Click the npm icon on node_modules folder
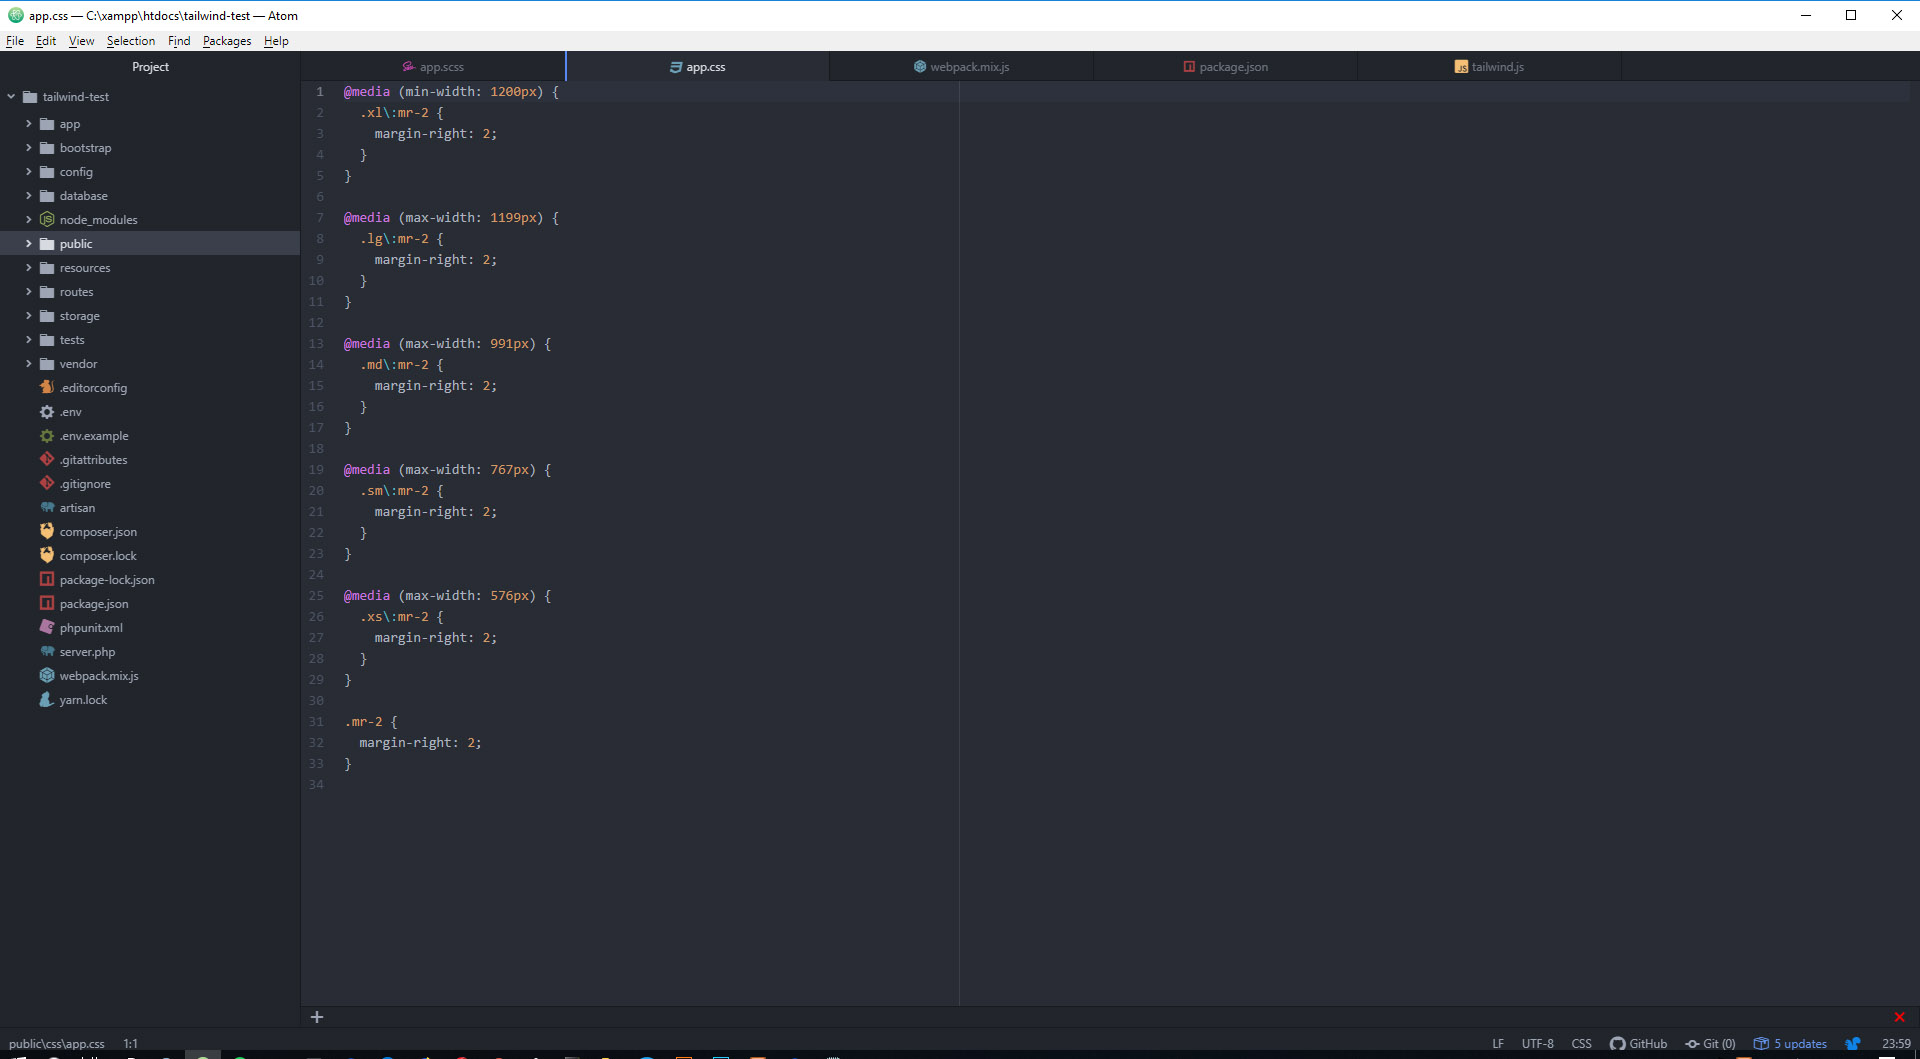Viewport: 1920px width, 1059px height. pos(47,219)
